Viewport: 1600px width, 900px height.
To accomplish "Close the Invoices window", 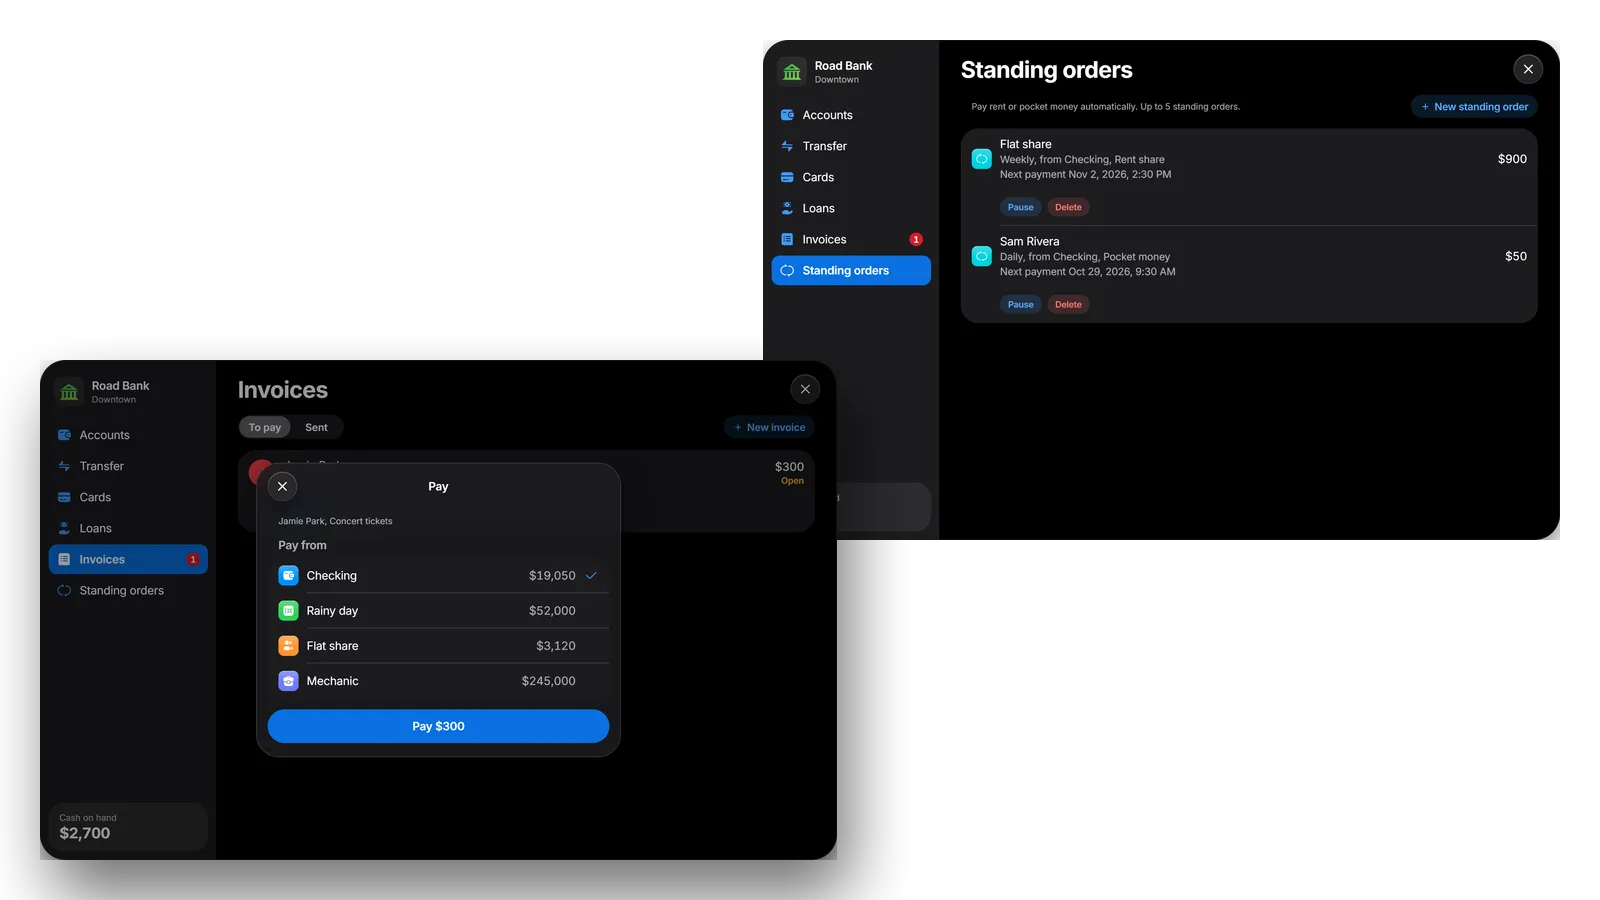I will 805,389.
